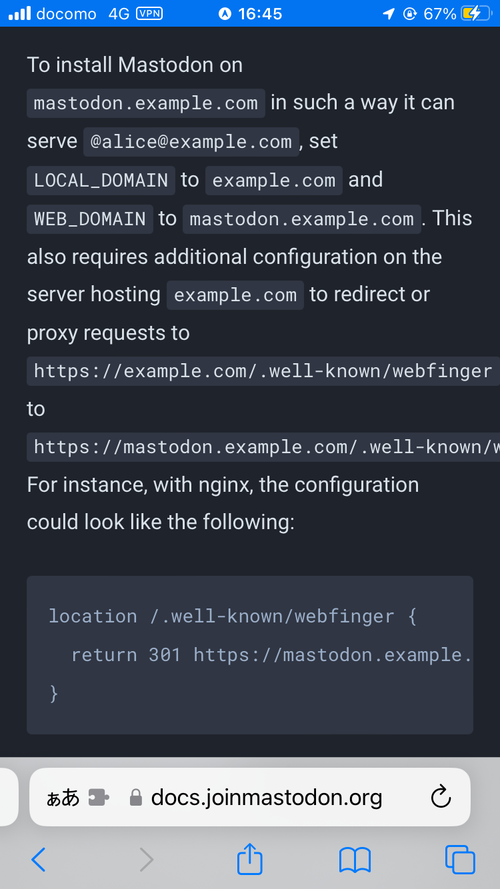
Task: Tap the WEB_DOMAIN code label
Action: click(x=90, y=219)
